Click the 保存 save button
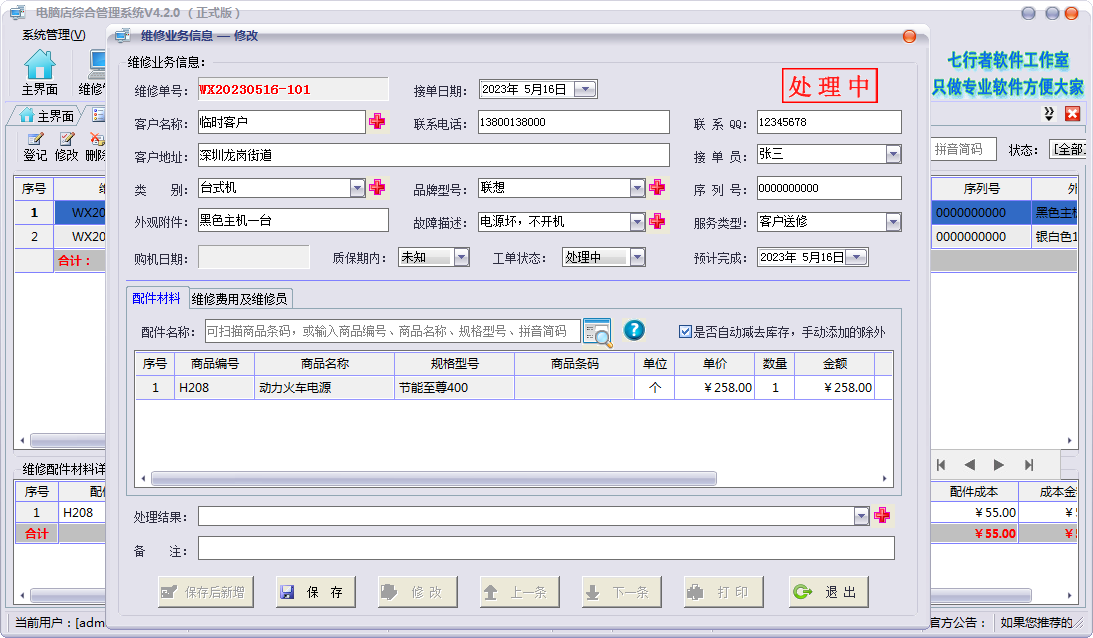The width and height of the screenshot is (1093, 638). (x=316, y=592)
